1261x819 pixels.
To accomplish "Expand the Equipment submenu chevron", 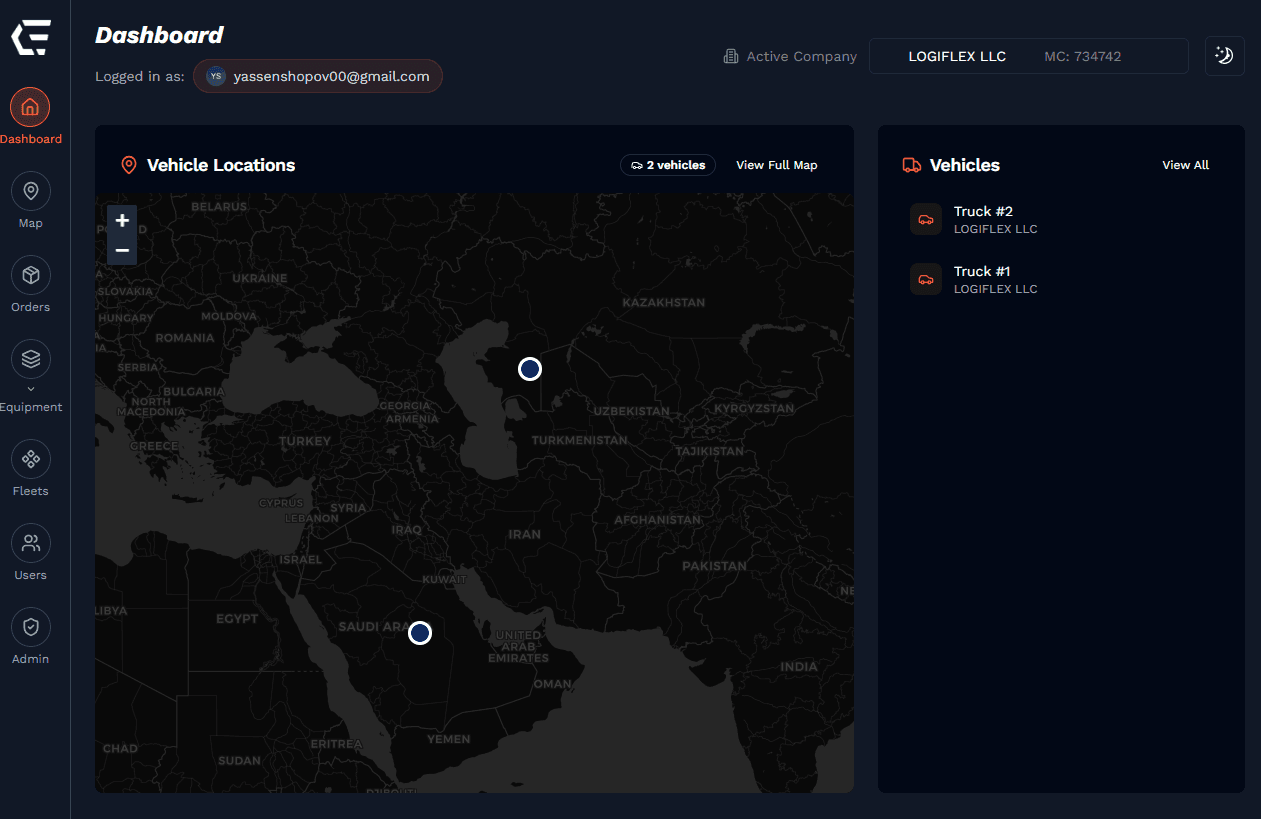I will coord(30,388).
